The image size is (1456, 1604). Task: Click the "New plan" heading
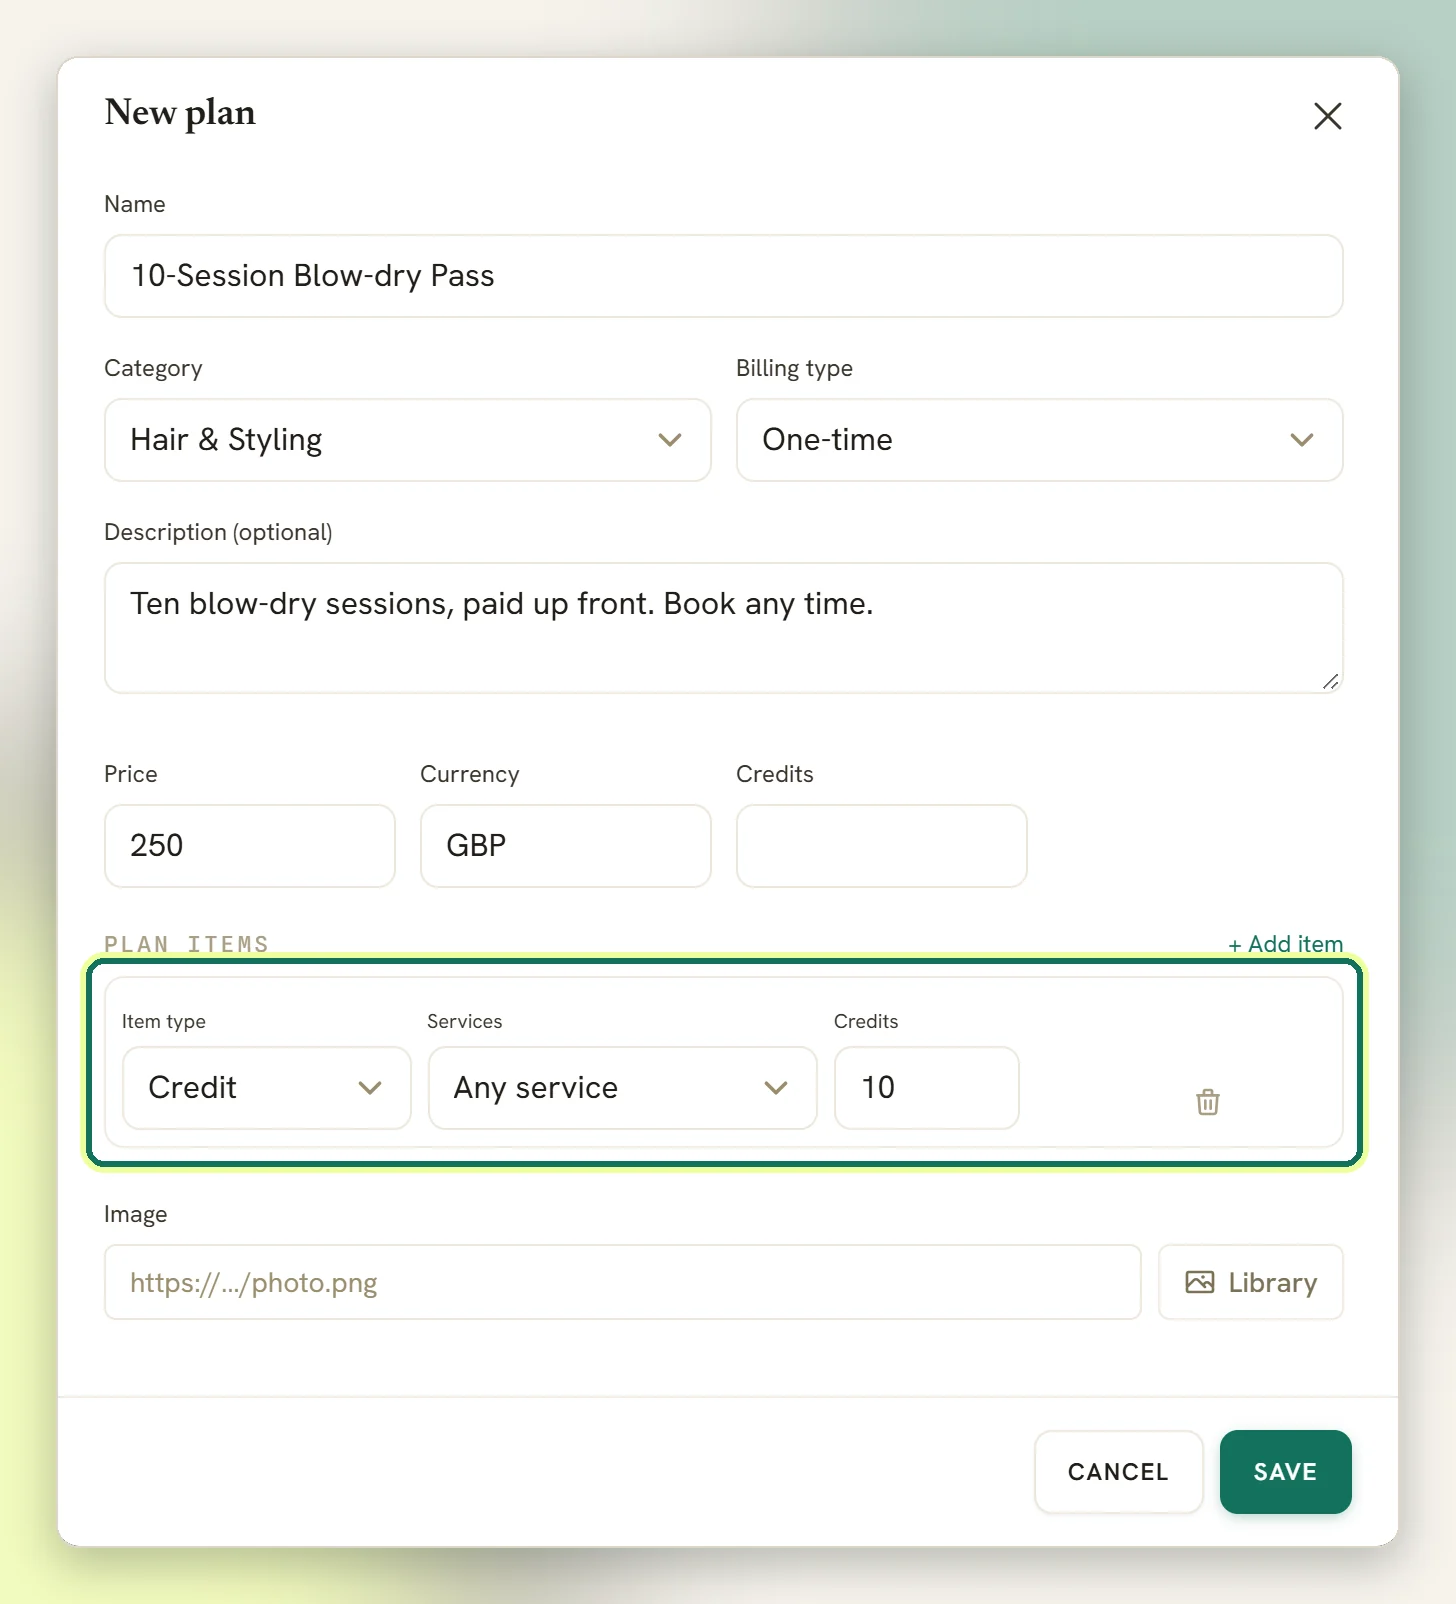click(x=180, y=113)
